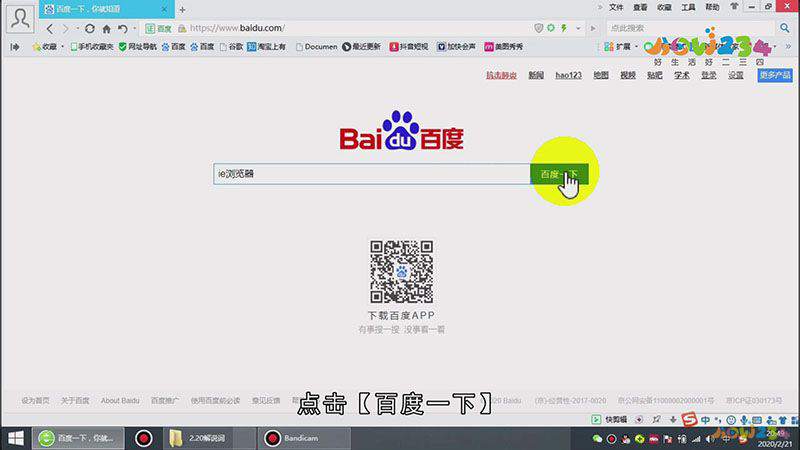Image resolution: width=800 pixels, height=450 pixels.
Task: Go forward with the forward arrow
Action: [x=65, y=29]
